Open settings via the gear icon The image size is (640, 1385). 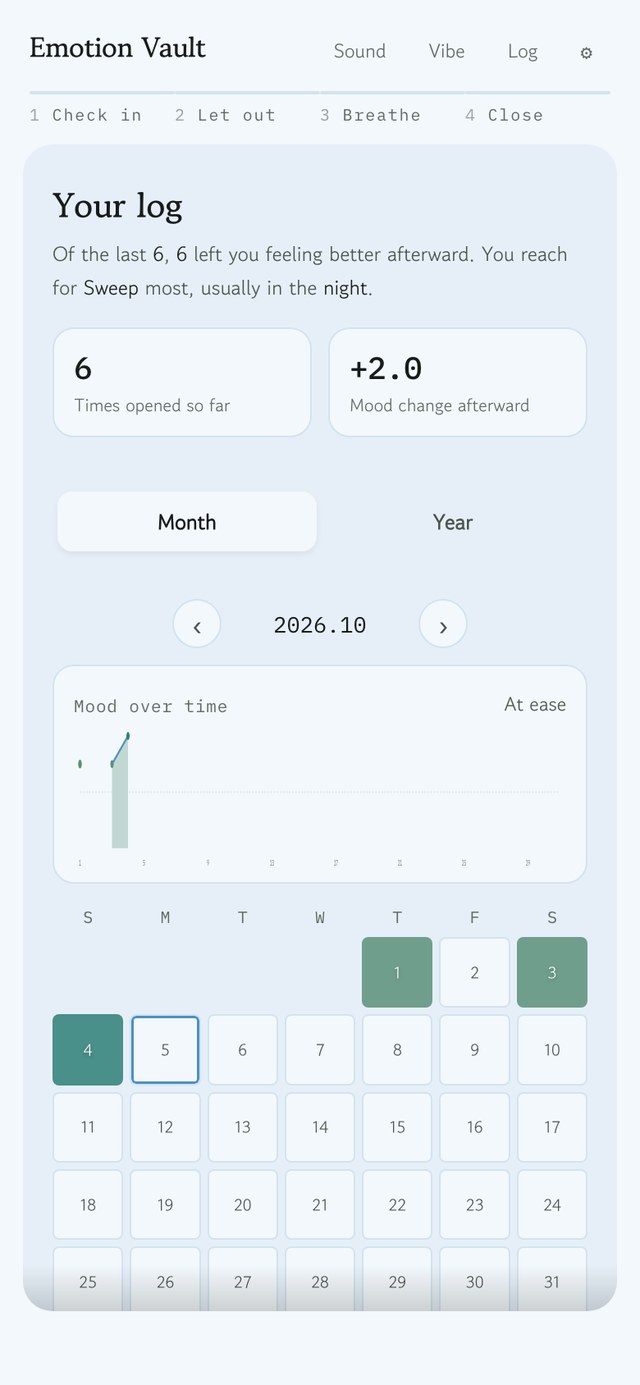point(586,53)
